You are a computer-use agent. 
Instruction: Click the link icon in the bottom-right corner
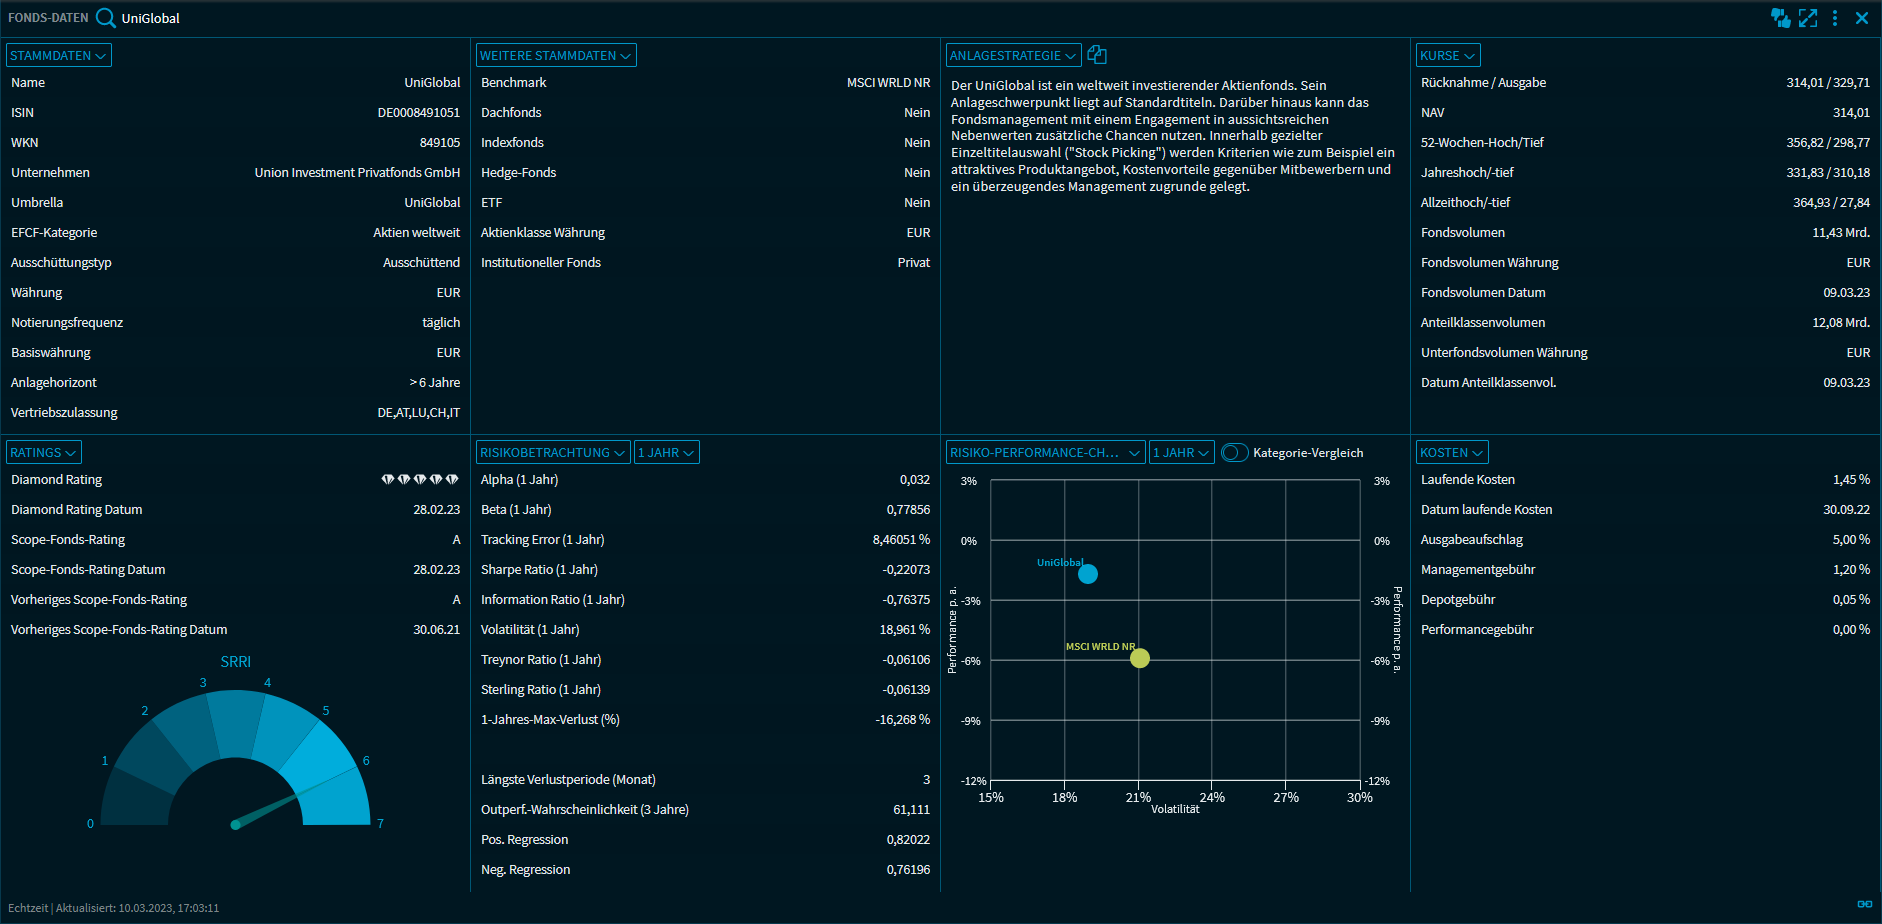click(1864, 904)
